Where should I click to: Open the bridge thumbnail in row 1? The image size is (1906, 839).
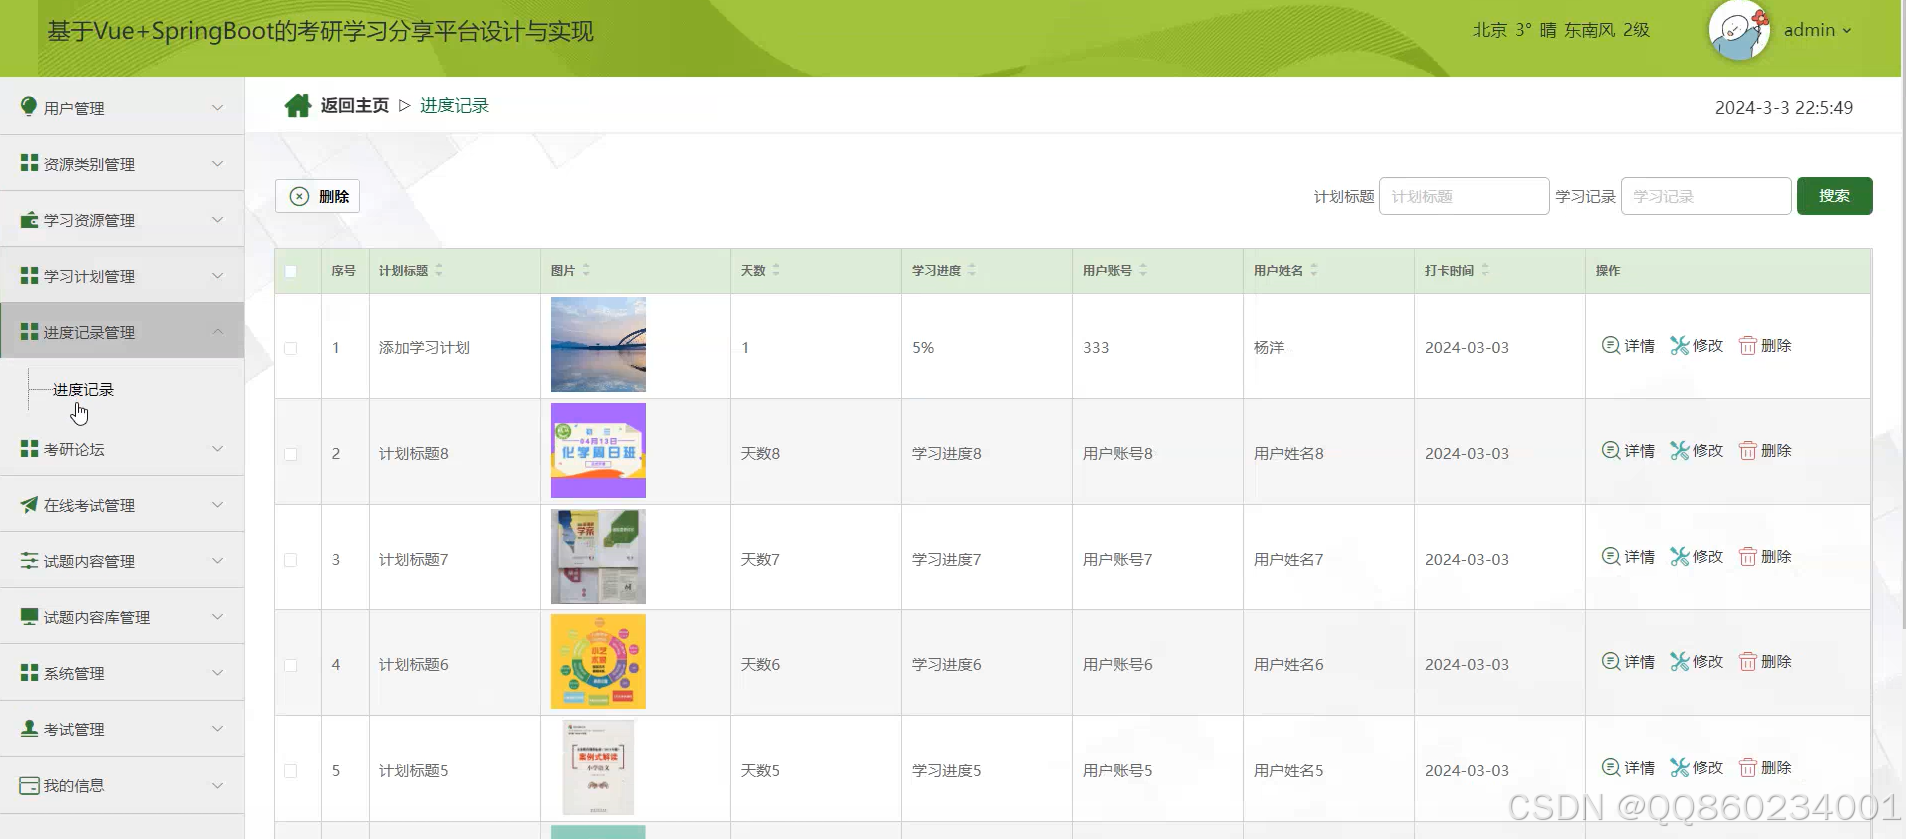[598, 344]
